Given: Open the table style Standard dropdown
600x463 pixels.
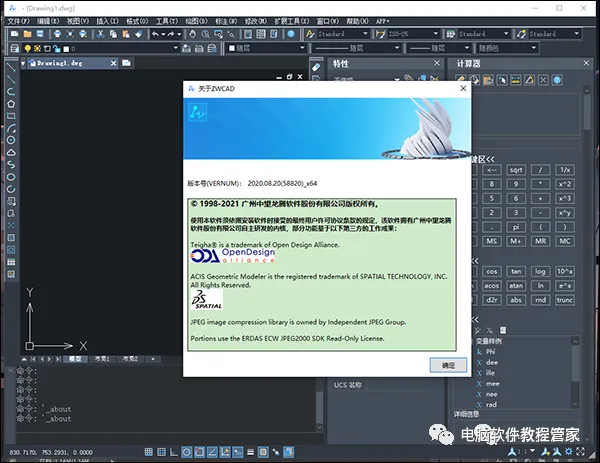Looking at the screenshot, I should [483, 34].
